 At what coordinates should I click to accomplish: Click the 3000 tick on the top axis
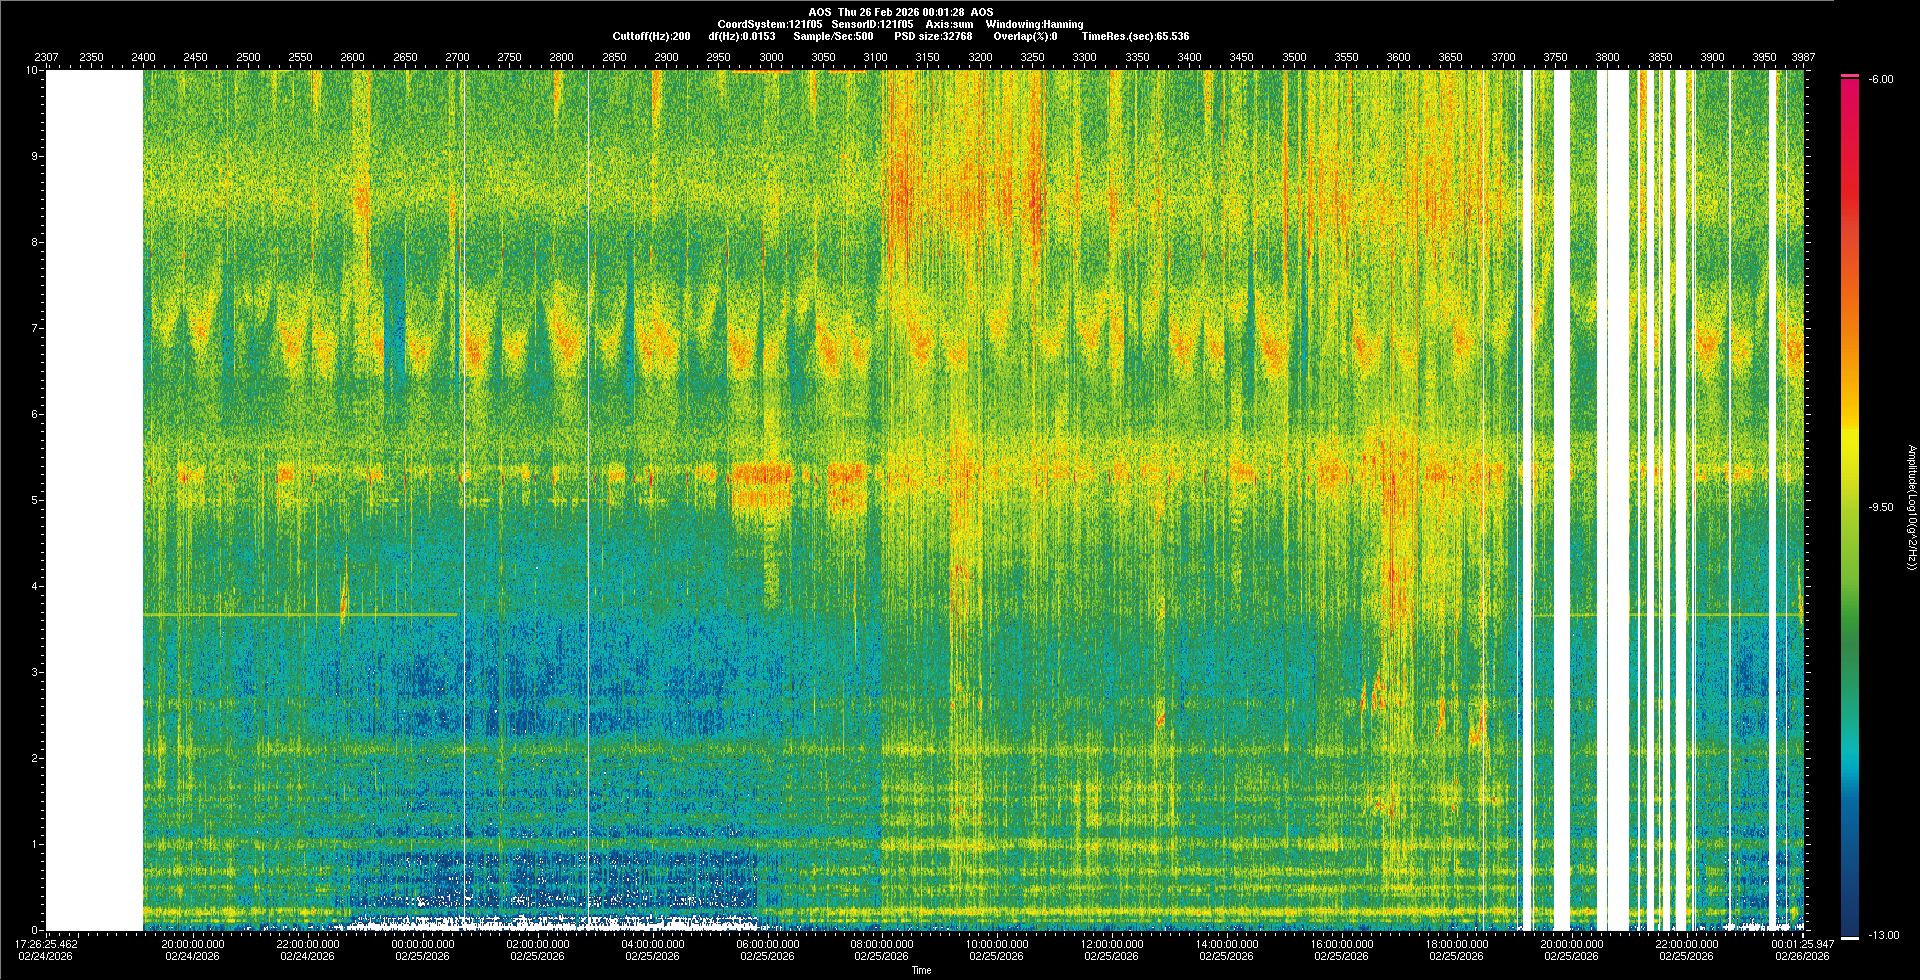[771, 57]
